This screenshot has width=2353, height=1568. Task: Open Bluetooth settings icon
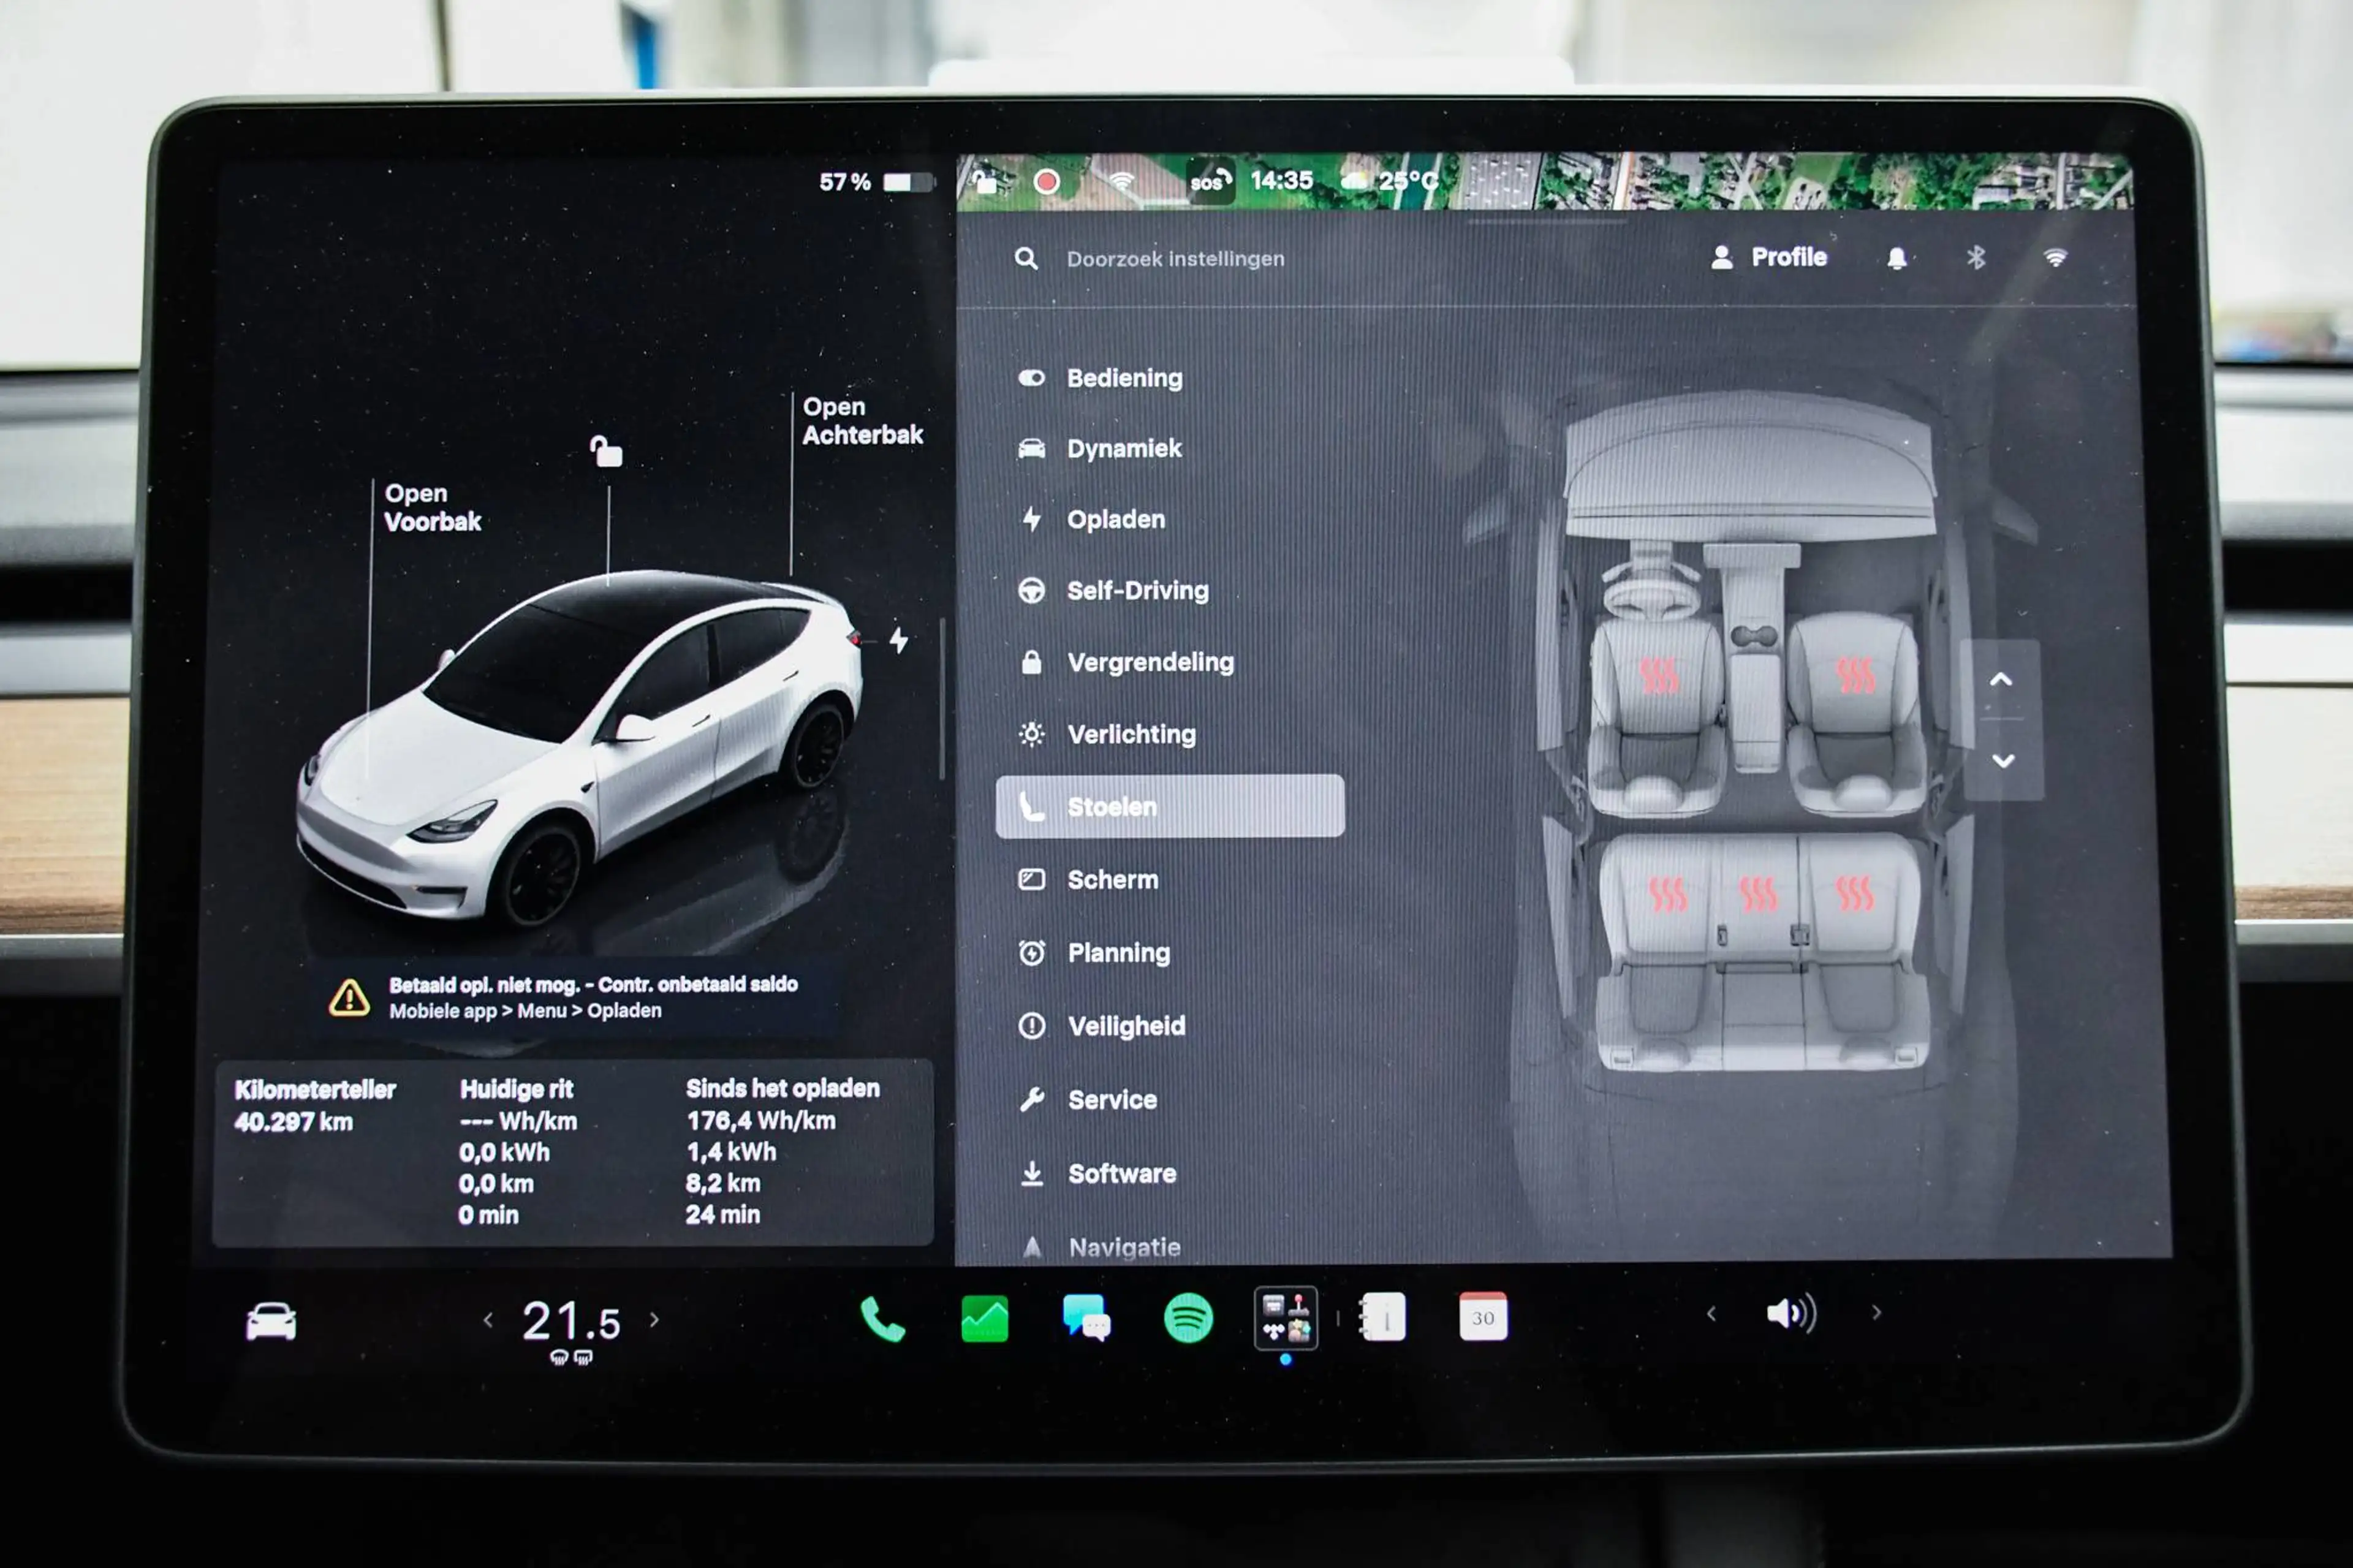point(1976,258)
